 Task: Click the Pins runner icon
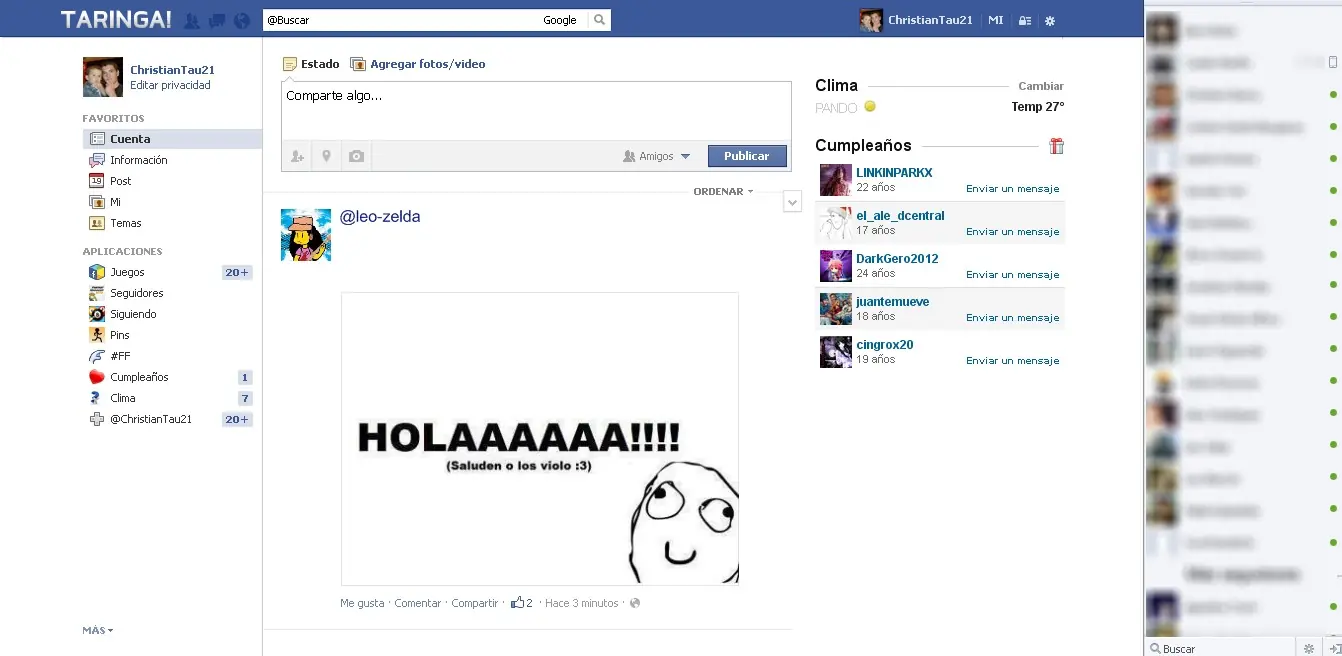pos(97,335)
